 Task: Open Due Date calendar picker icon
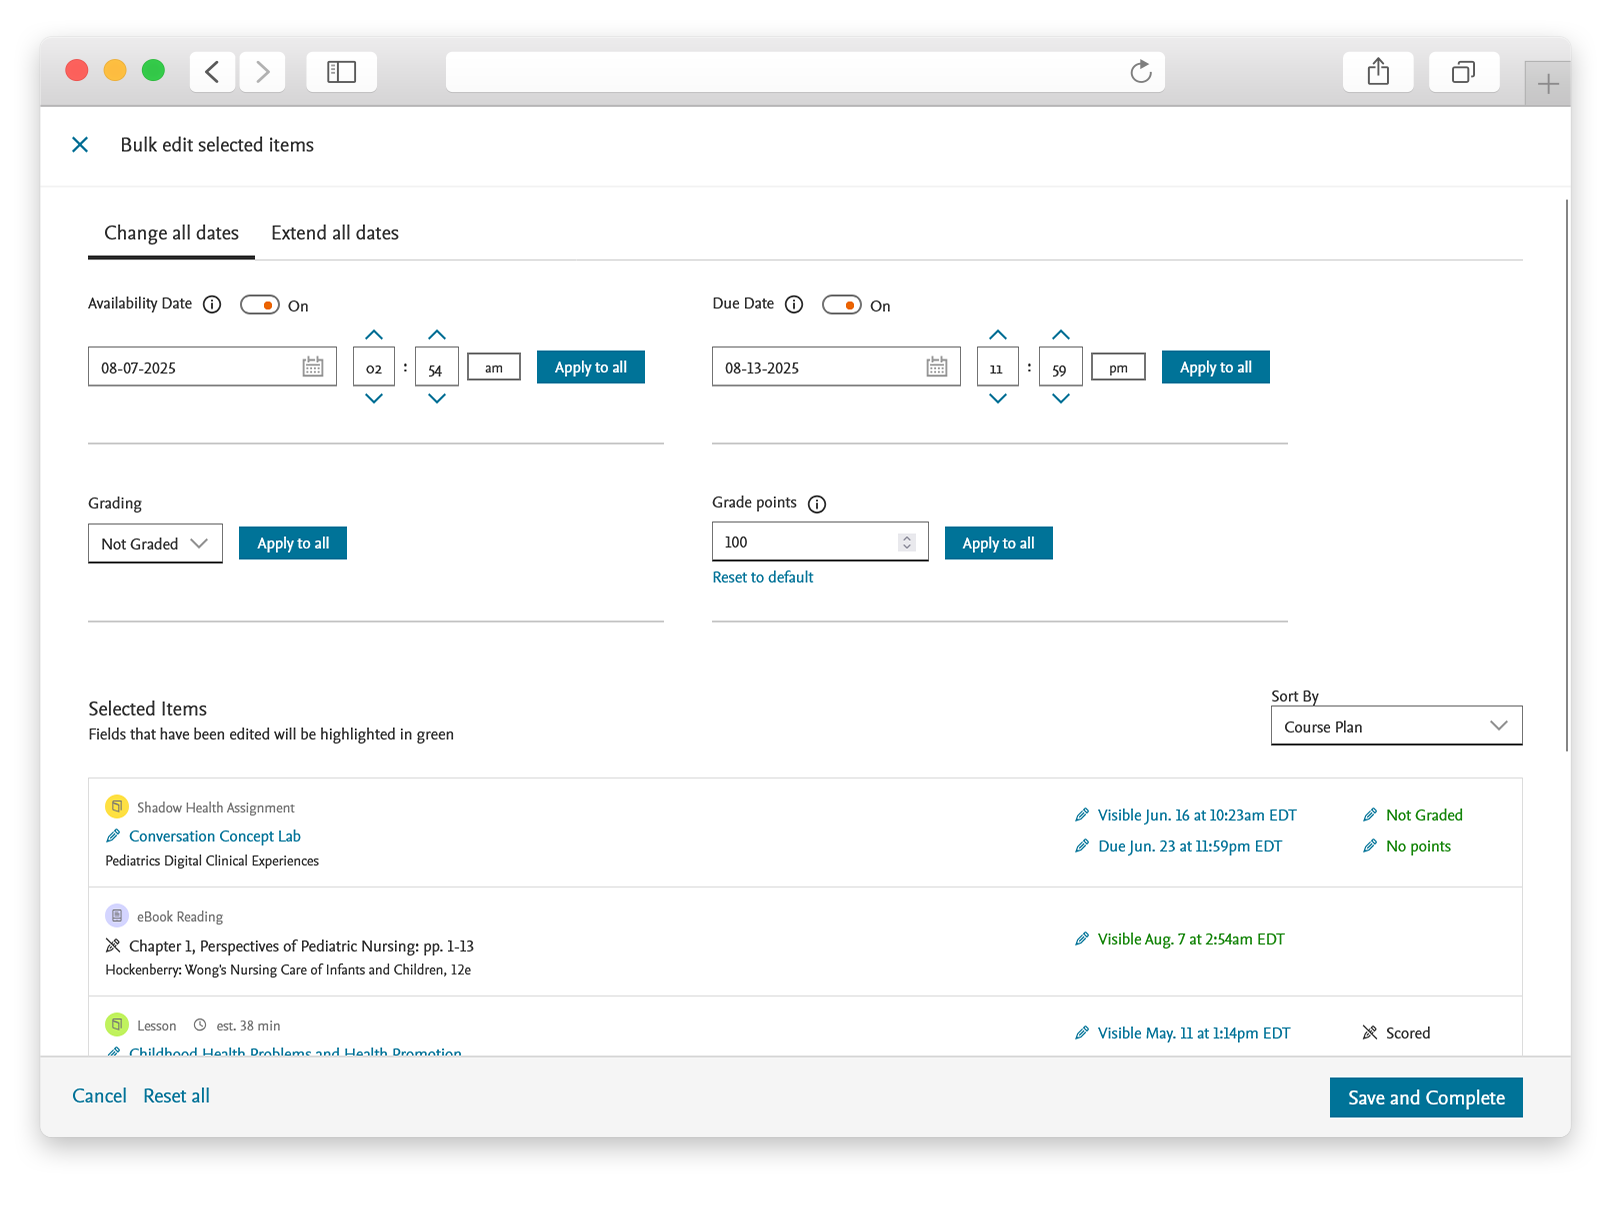[937, 367]
